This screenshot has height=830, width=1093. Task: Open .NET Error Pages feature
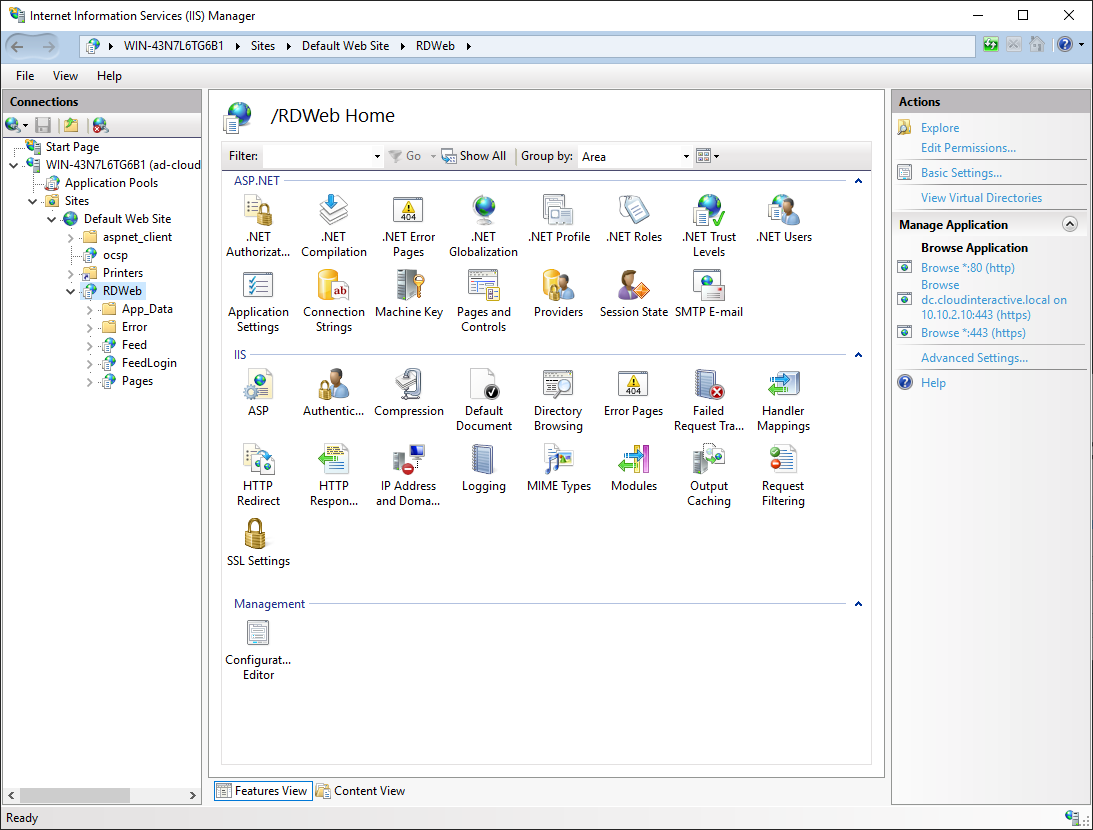(408, 226)
